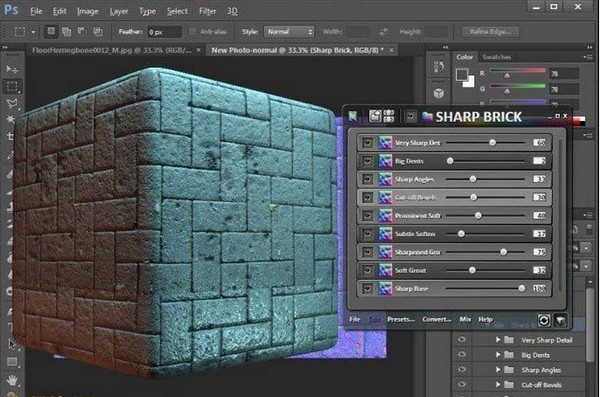Click the New selection mode icon
Screen dimensions: 600x397
[x=51, y=31]
